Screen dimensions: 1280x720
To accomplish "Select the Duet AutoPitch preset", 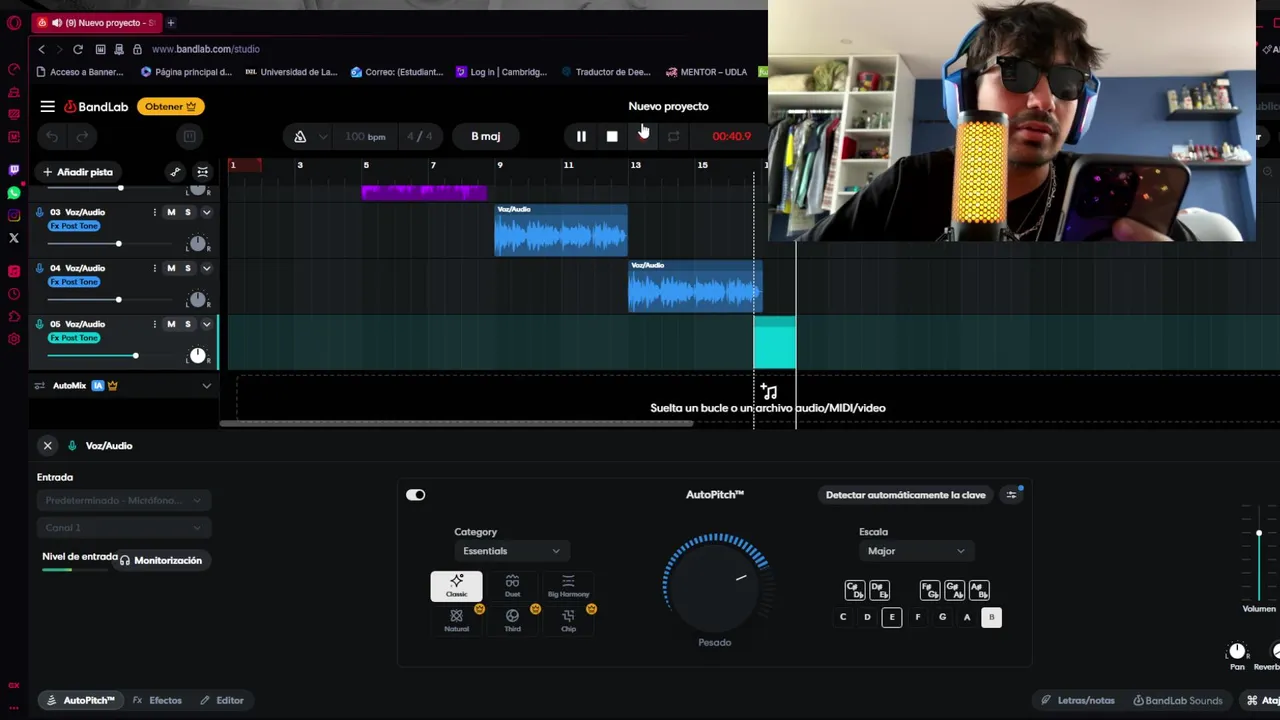I will point(512,586).
